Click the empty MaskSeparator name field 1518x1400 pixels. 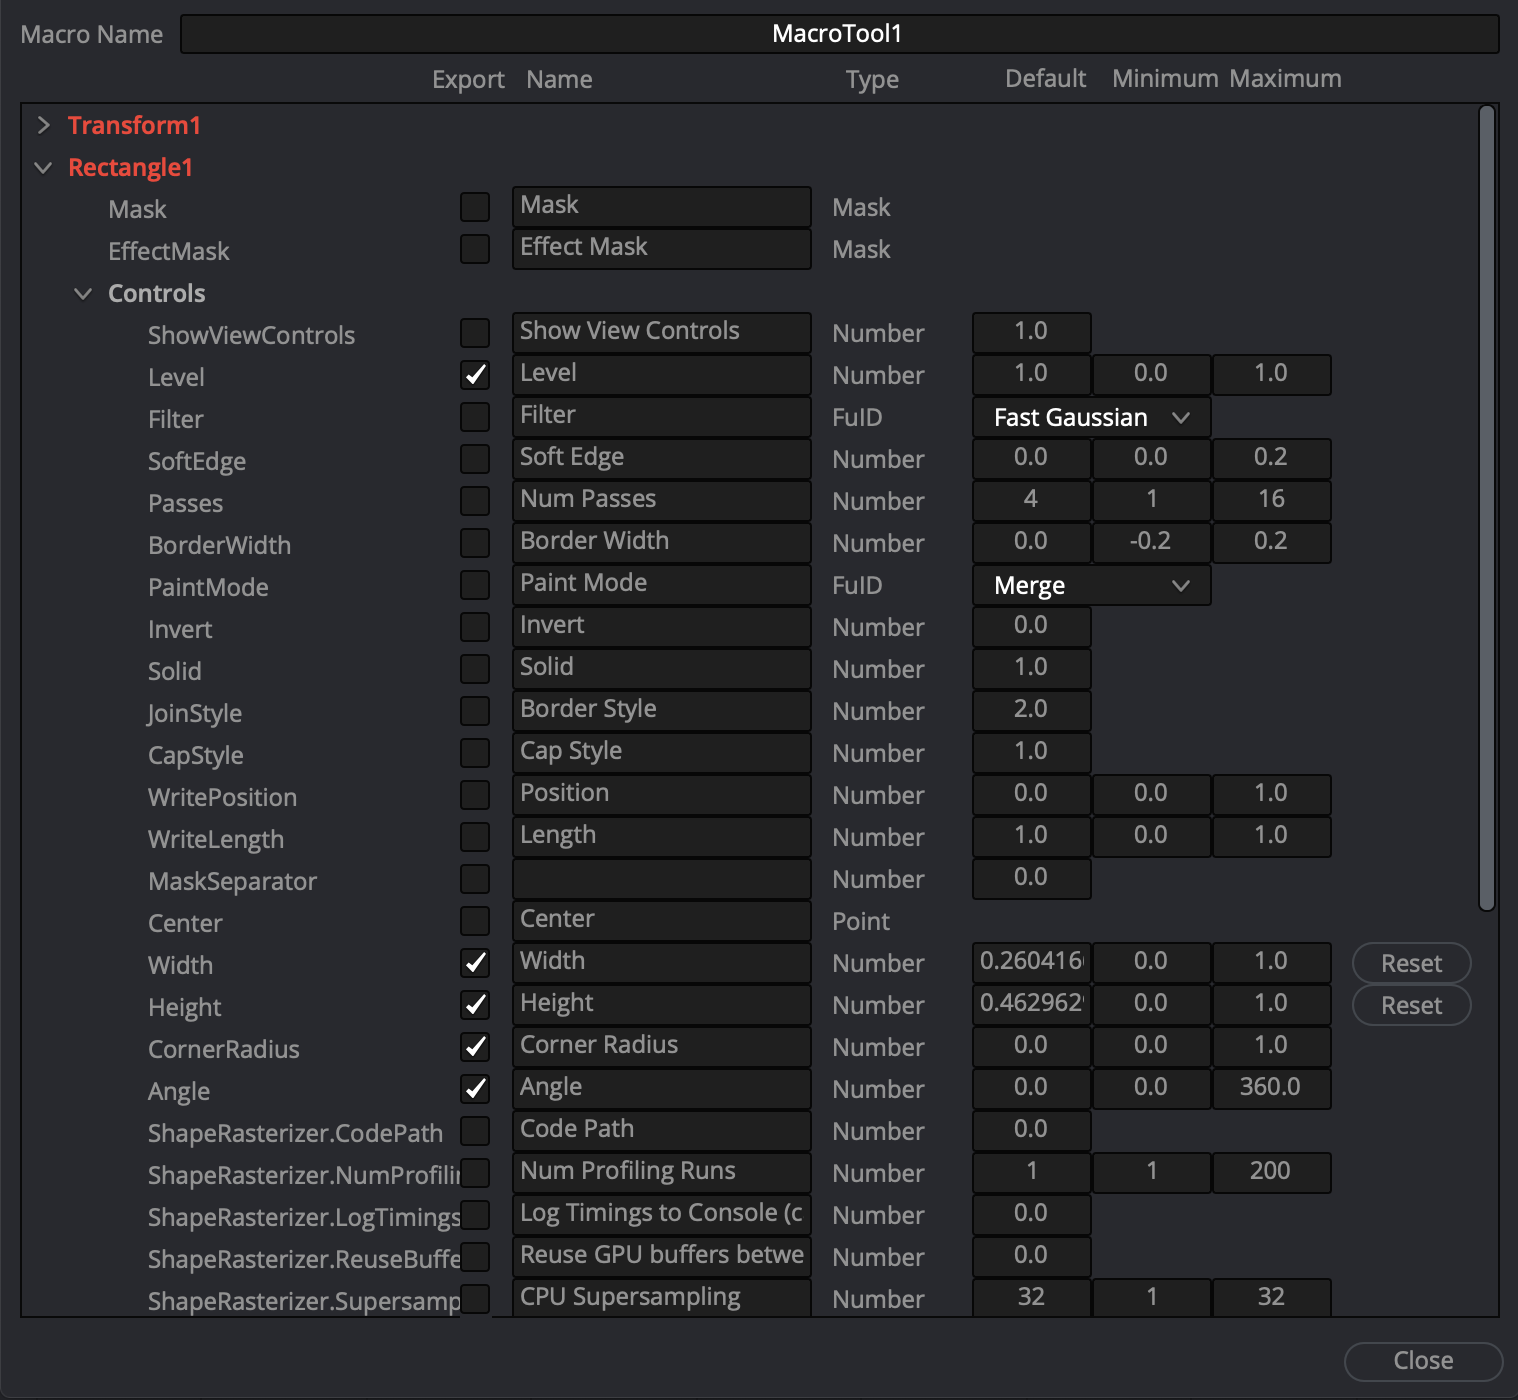[661, 879]
